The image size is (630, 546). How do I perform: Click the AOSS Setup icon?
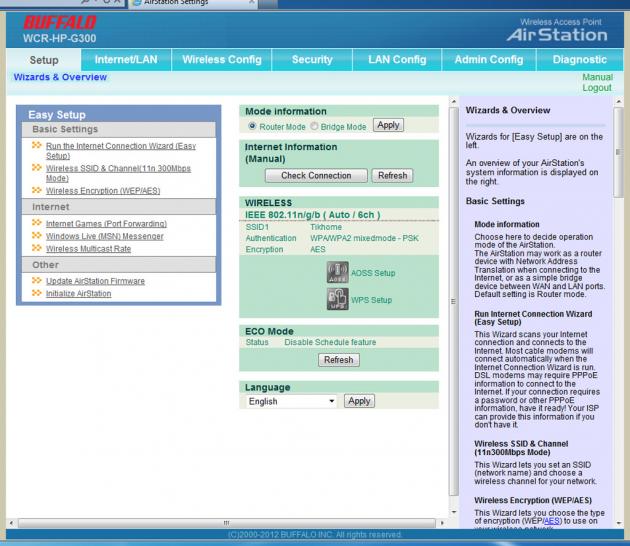(337, 270)
